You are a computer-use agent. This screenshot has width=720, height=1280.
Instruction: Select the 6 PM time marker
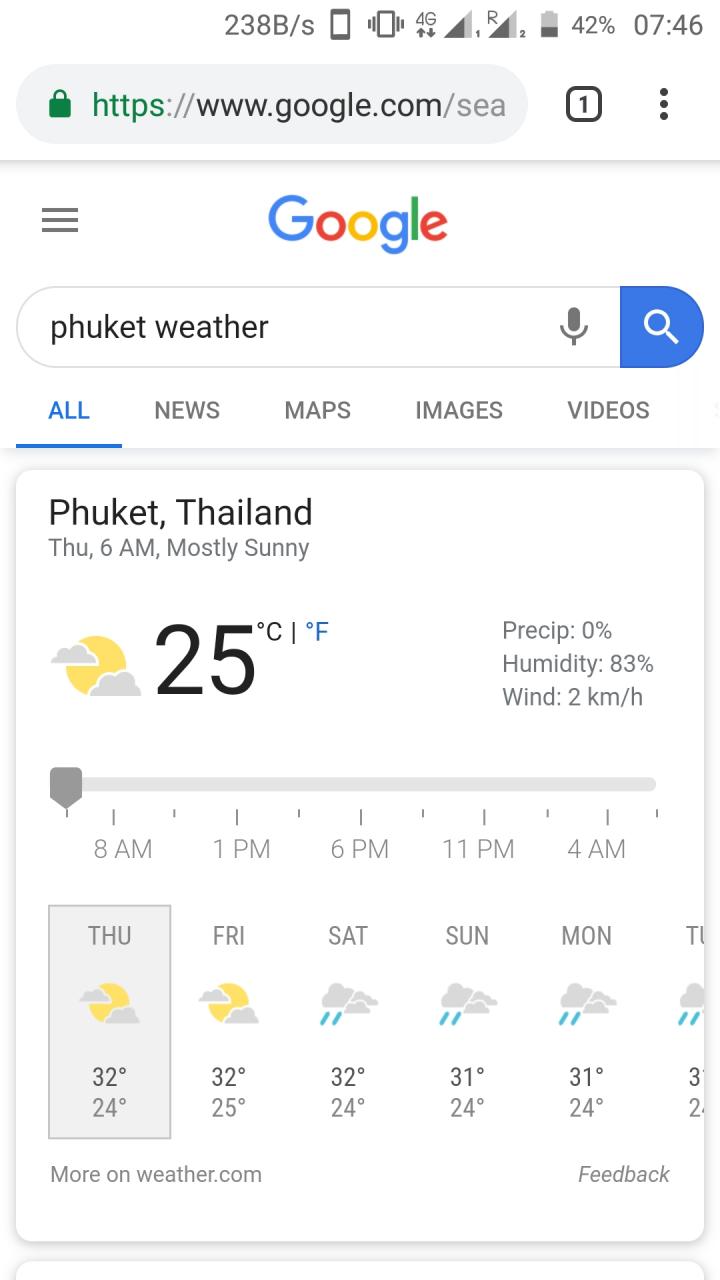(360, 848)
